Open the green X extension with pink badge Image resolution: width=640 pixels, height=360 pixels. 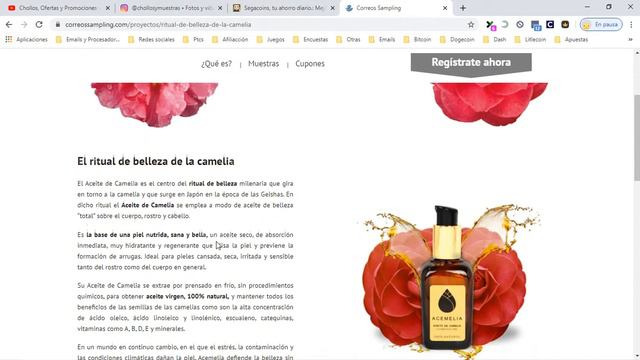pyautogui.click(x=490, y=25)
